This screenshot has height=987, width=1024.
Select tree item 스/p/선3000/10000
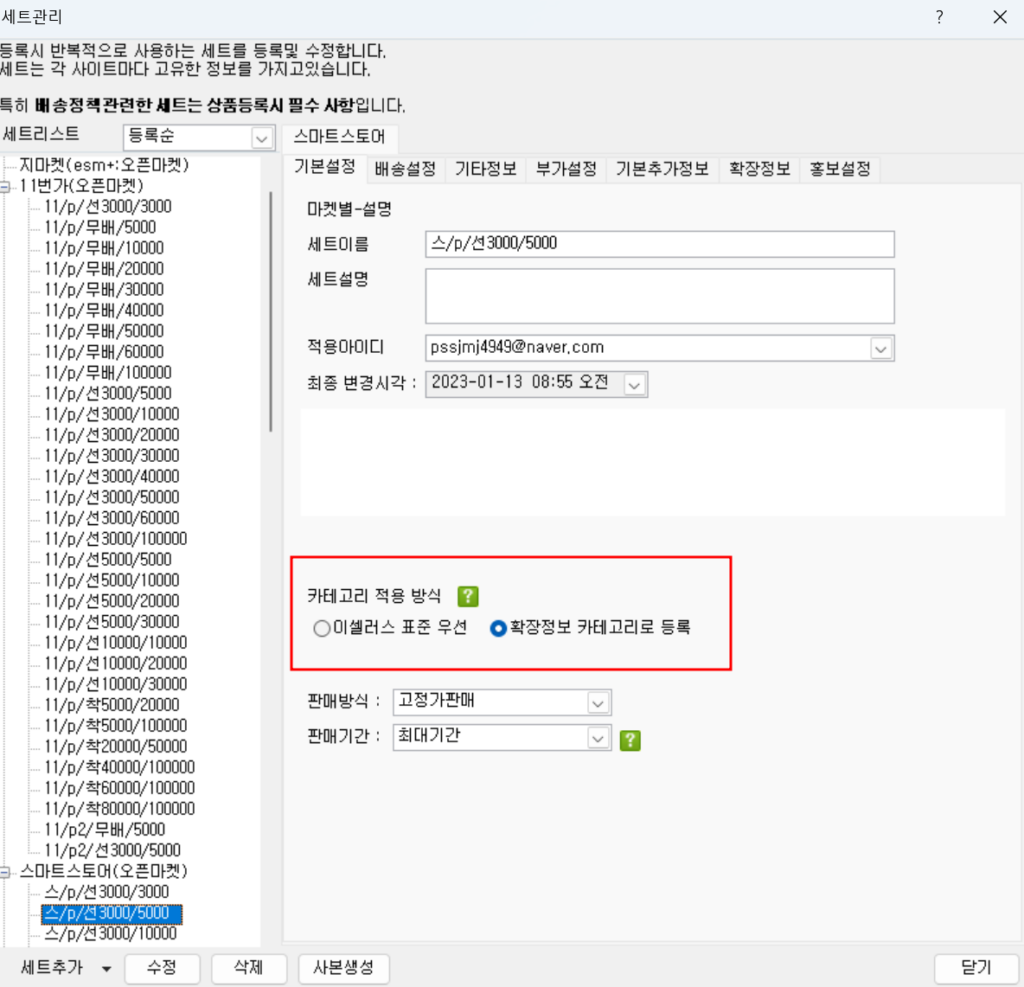coord(110,934)
